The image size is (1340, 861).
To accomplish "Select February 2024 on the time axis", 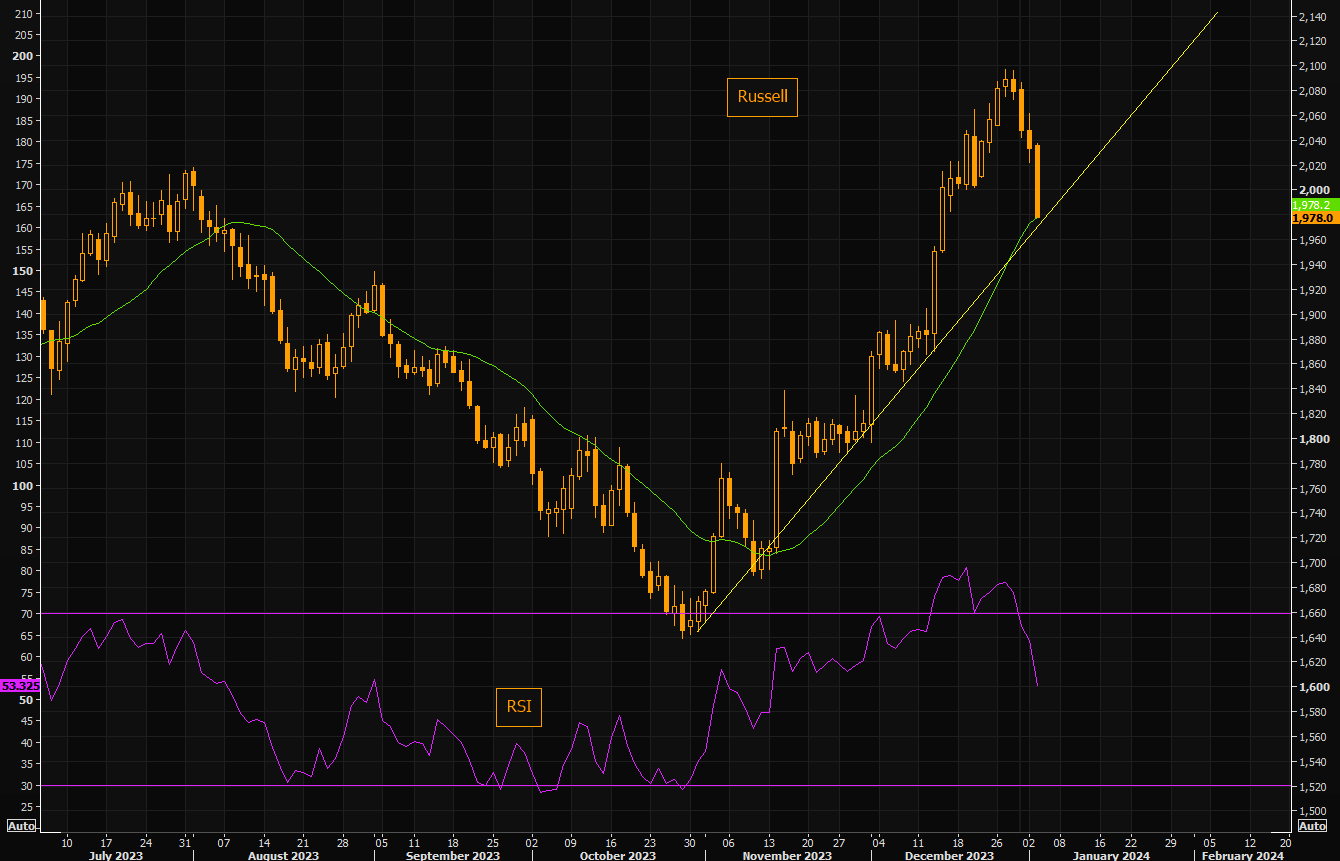I will pos(1242,855).
